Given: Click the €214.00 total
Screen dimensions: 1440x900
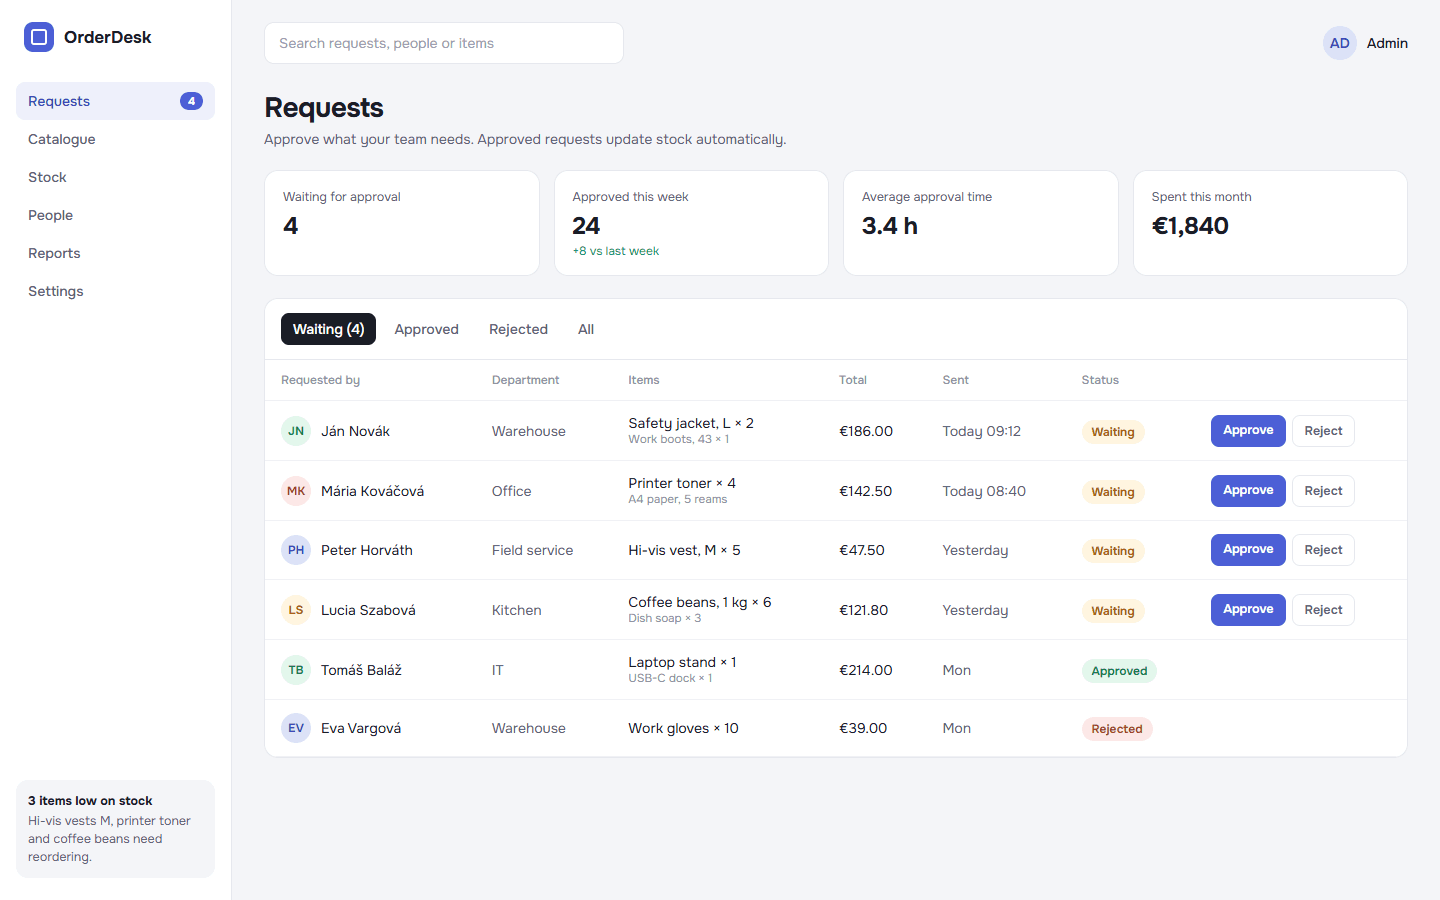Looking at the screenshot, I should point(866,670).
